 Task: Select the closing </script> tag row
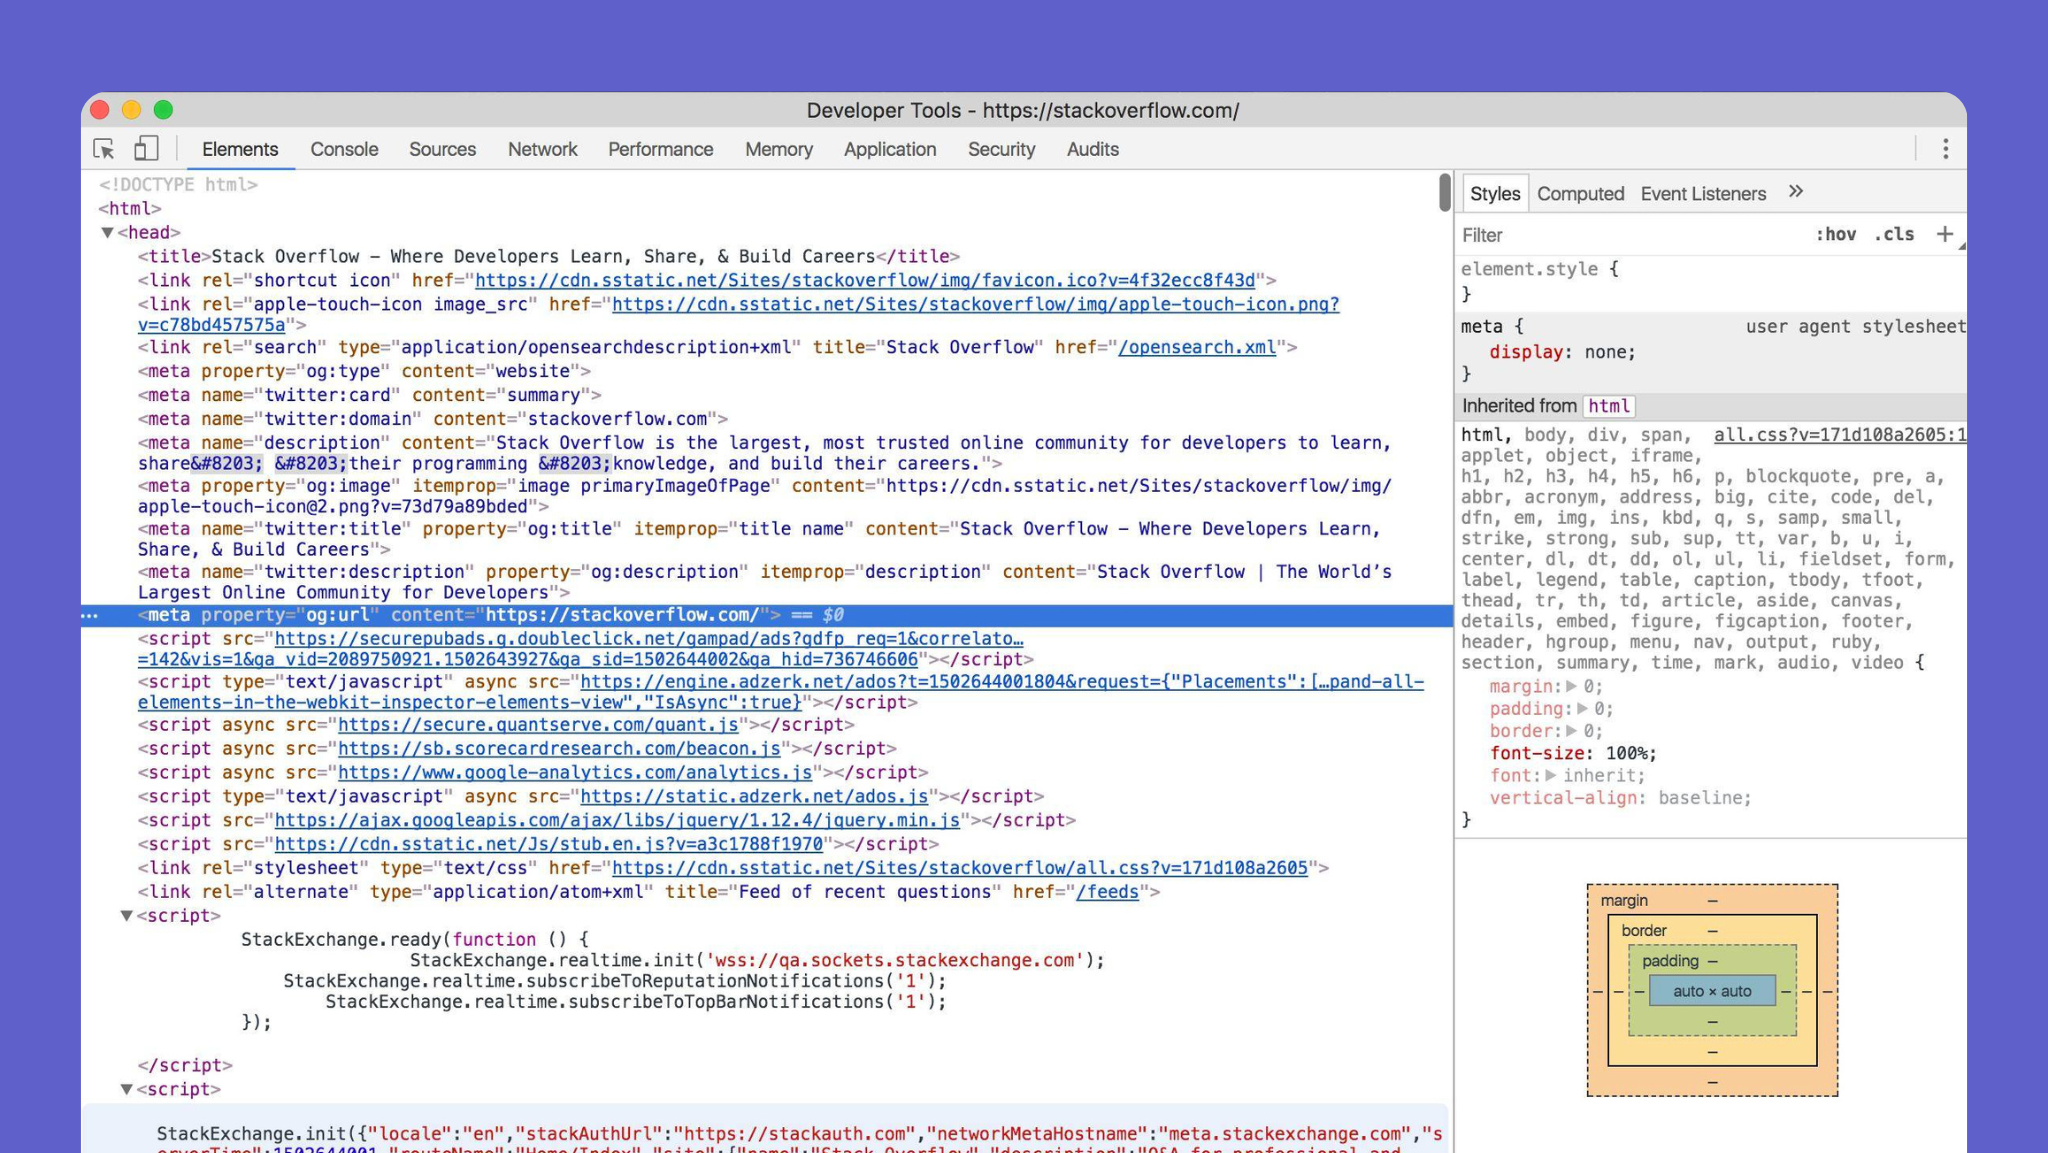(x=185, y=1066)
